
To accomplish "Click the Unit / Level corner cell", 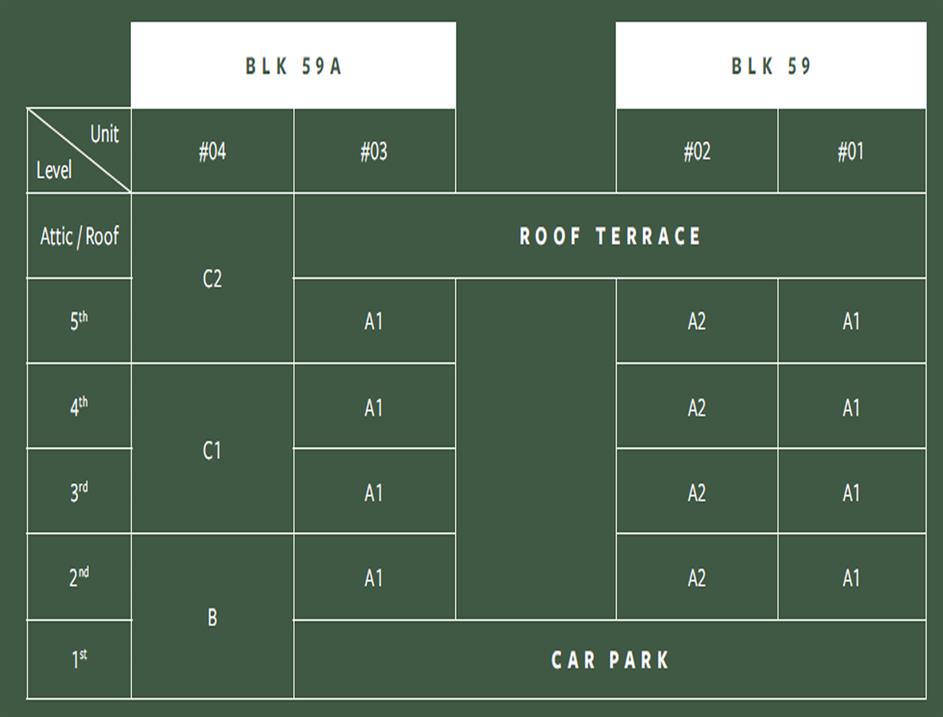I will (79, 151).
